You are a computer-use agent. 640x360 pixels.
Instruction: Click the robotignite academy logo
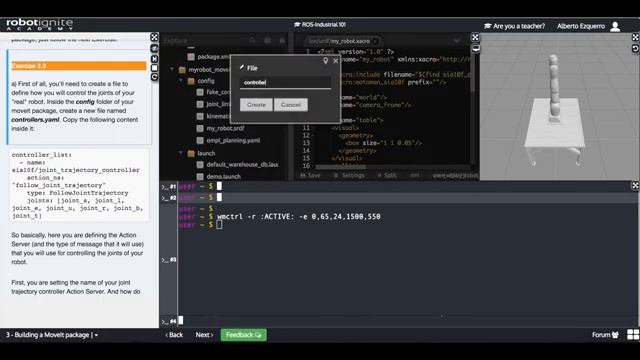pos(40,24)
